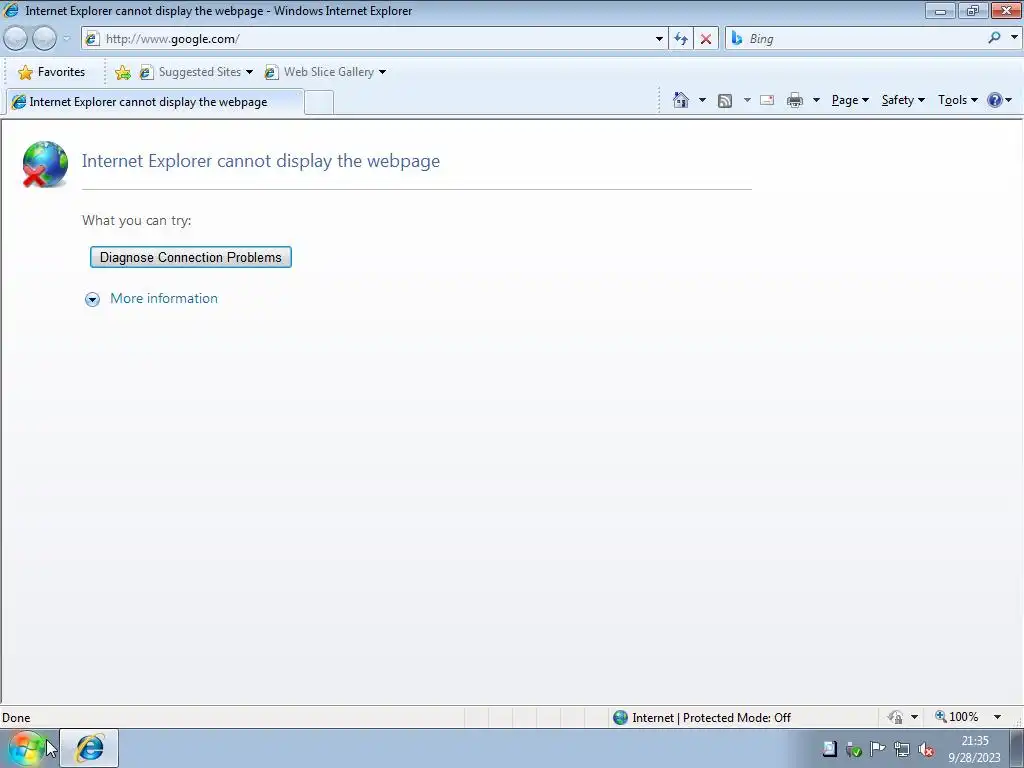This screenshot has width=1024, height=768.
Task: Click the network tray icon
Action: [x=901, y=750]
